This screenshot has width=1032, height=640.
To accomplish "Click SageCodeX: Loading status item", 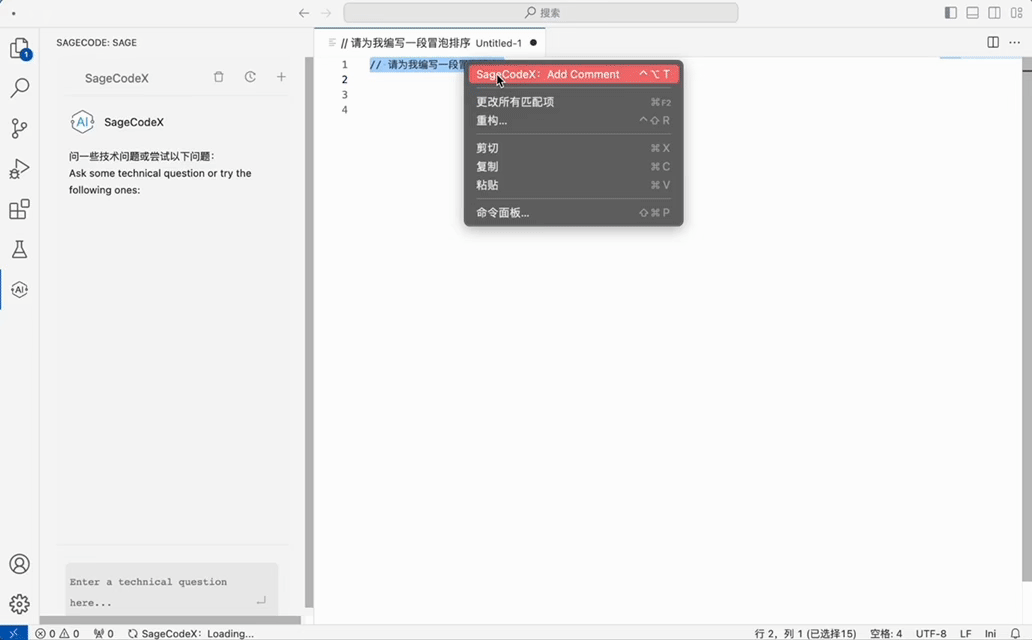I will [191, 633].
